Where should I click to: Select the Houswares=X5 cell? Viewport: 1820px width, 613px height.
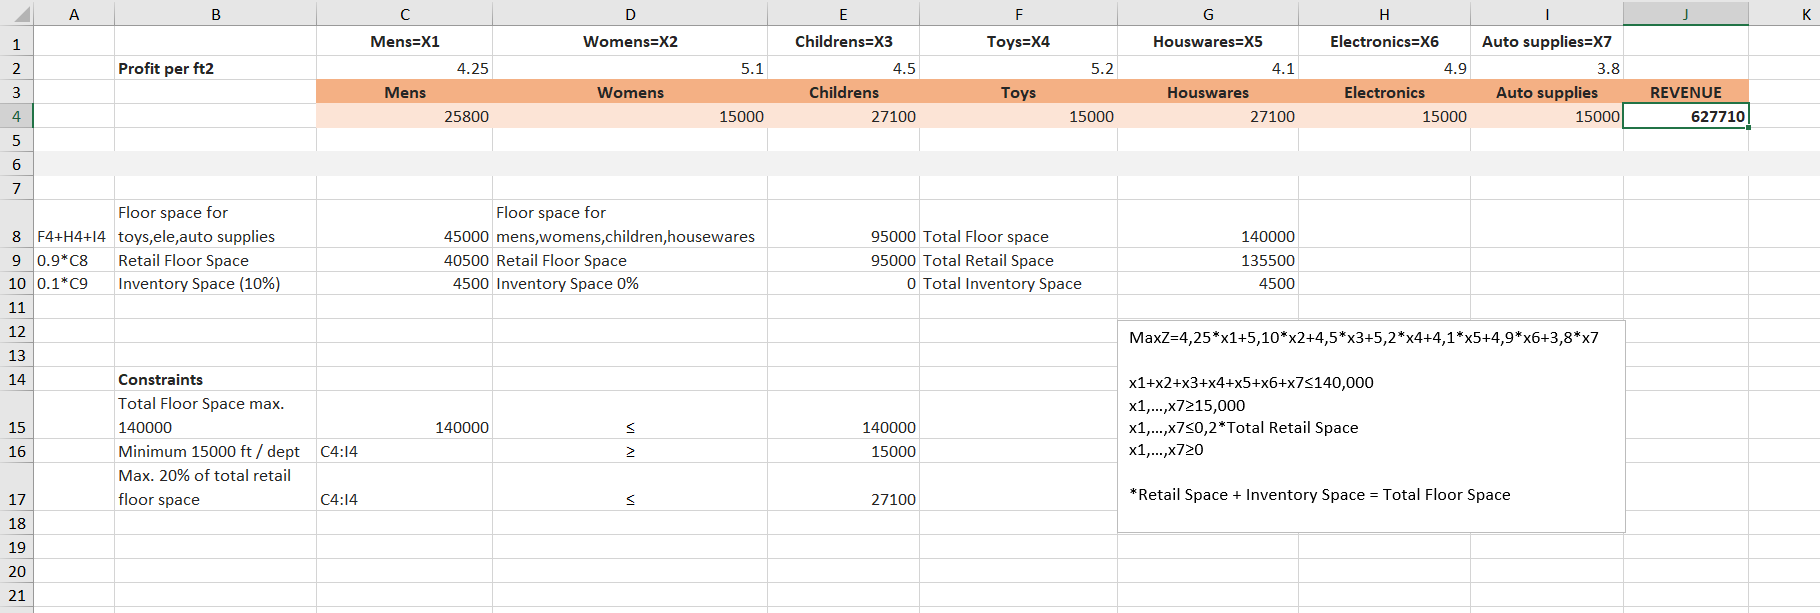1207,41
